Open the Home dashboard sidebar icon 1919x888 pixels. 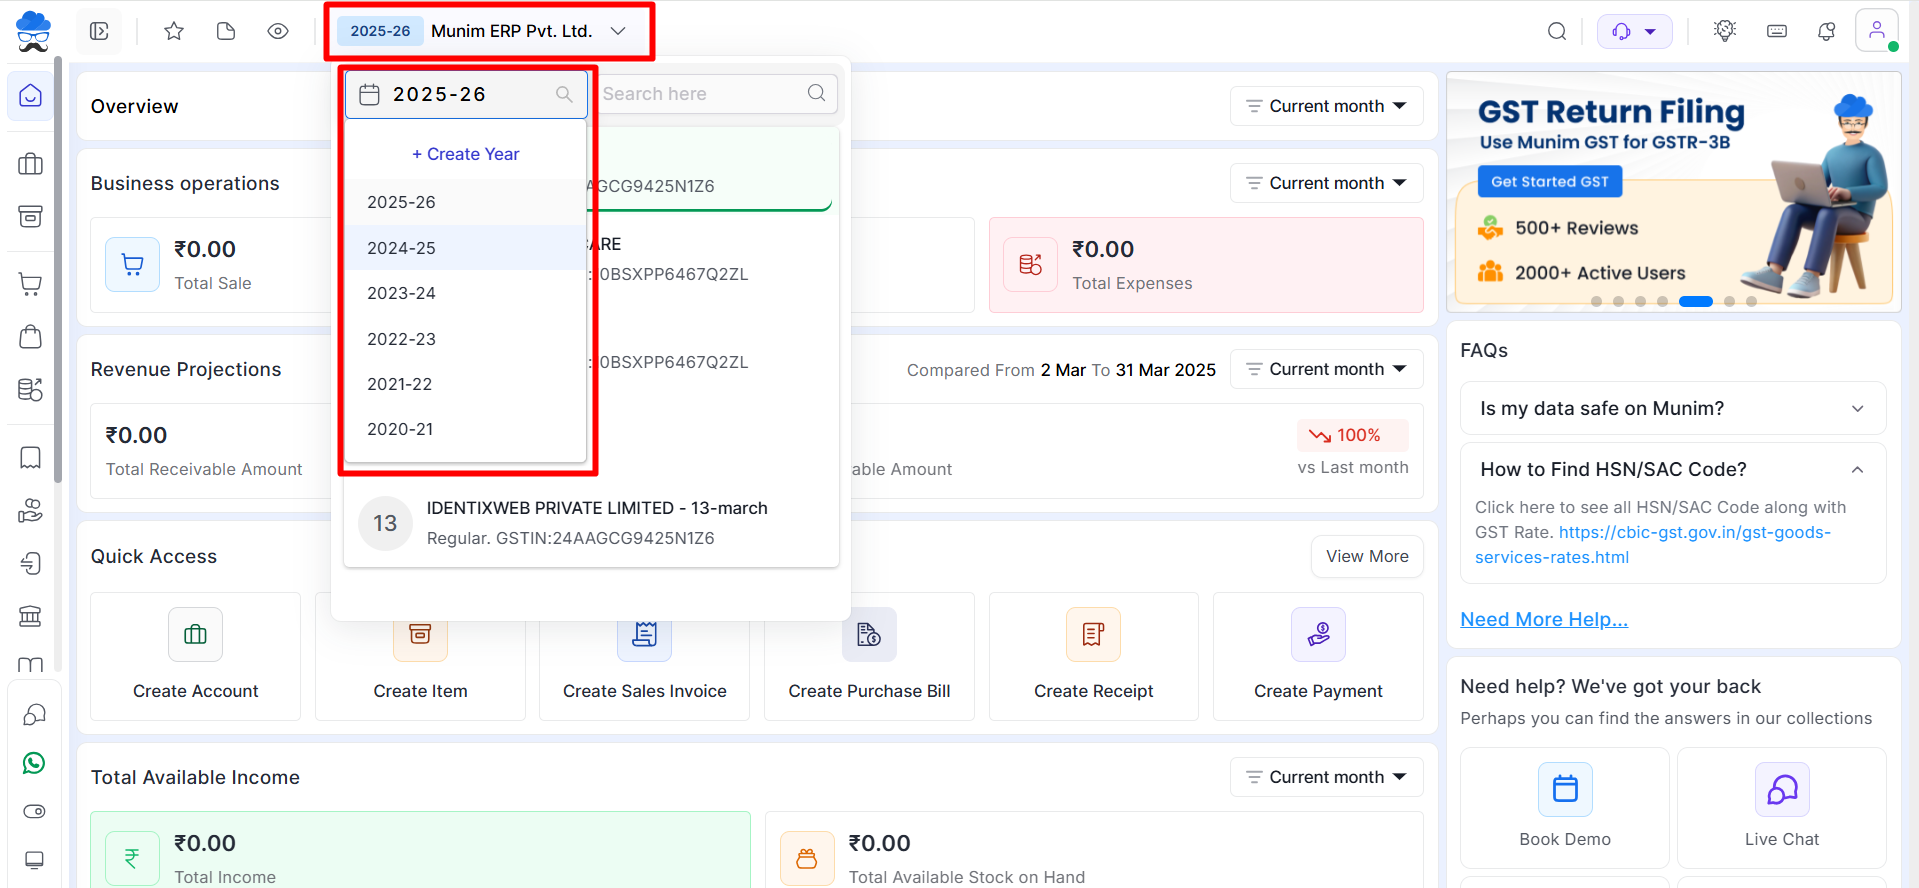click(x=31, y=96)
